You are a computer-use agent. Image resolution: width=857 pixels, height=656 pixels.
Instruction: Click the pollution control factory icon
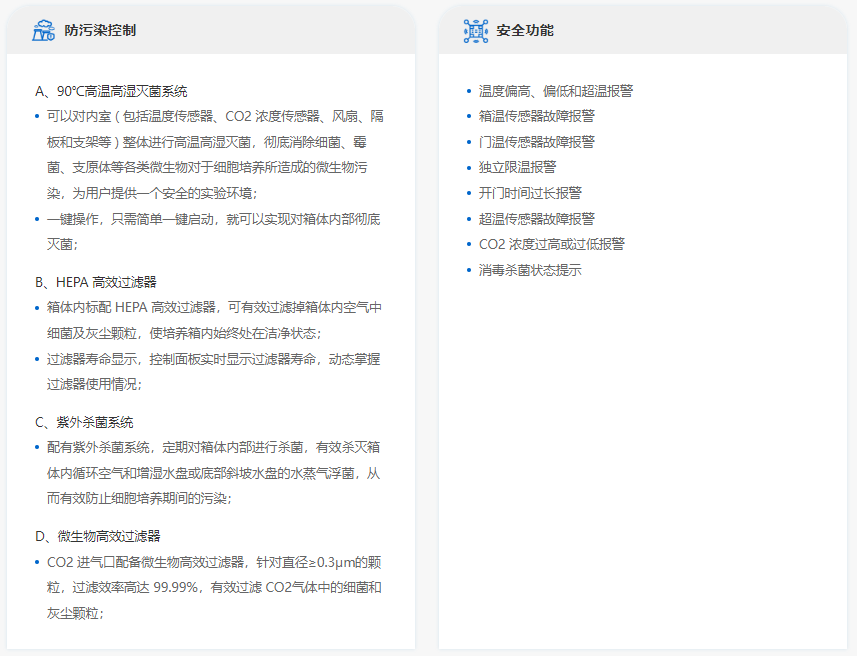click(x=43, y=30)
